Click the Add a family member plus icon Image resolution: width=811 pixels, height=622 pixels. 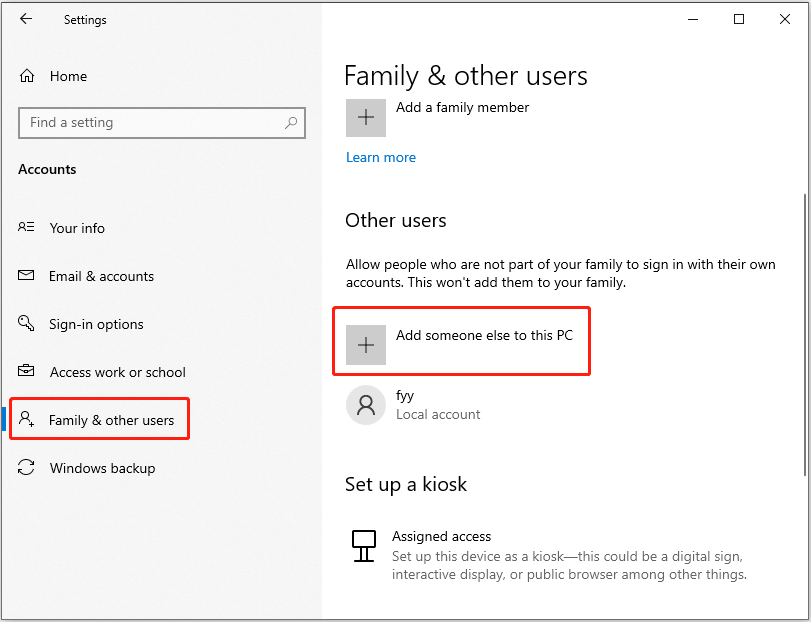365,118
